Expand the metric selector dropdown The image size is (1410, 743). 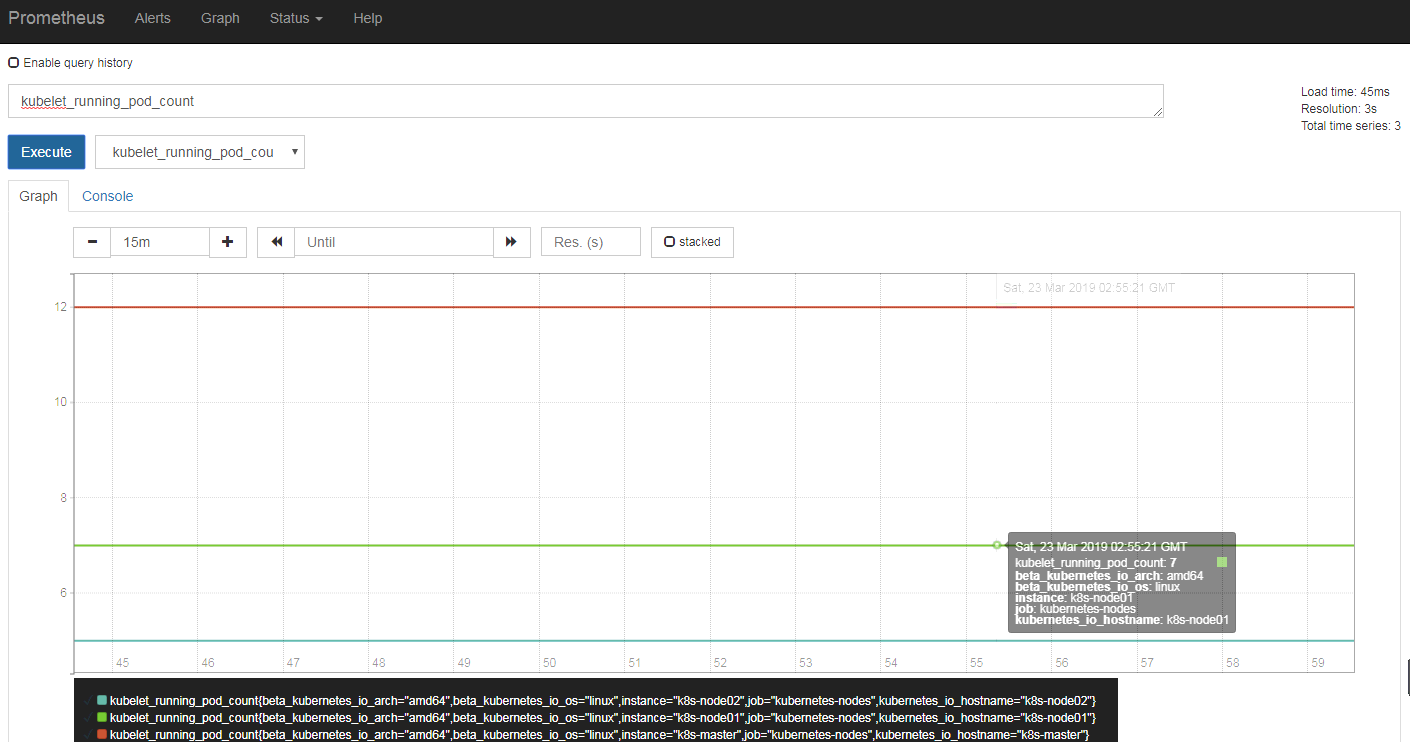[x=200, y=152]
